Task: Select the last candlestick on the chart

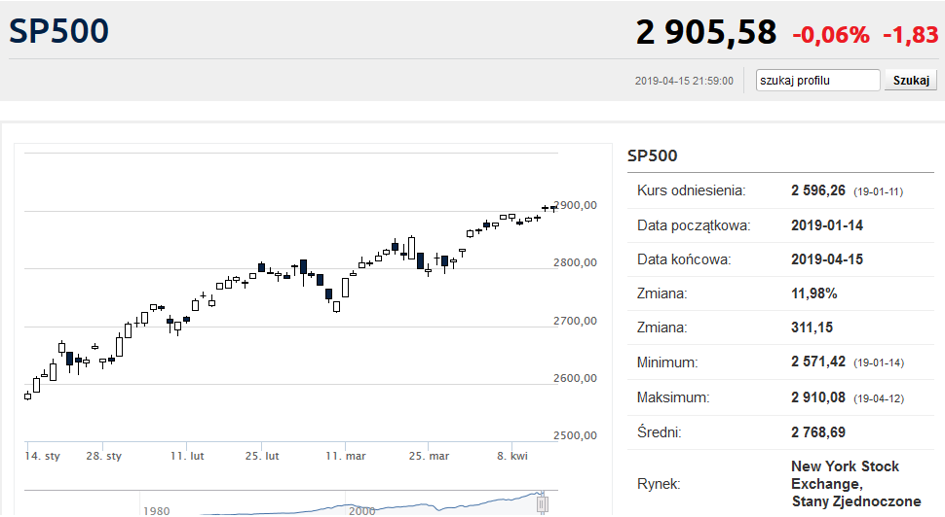Action: coord(553,207)
